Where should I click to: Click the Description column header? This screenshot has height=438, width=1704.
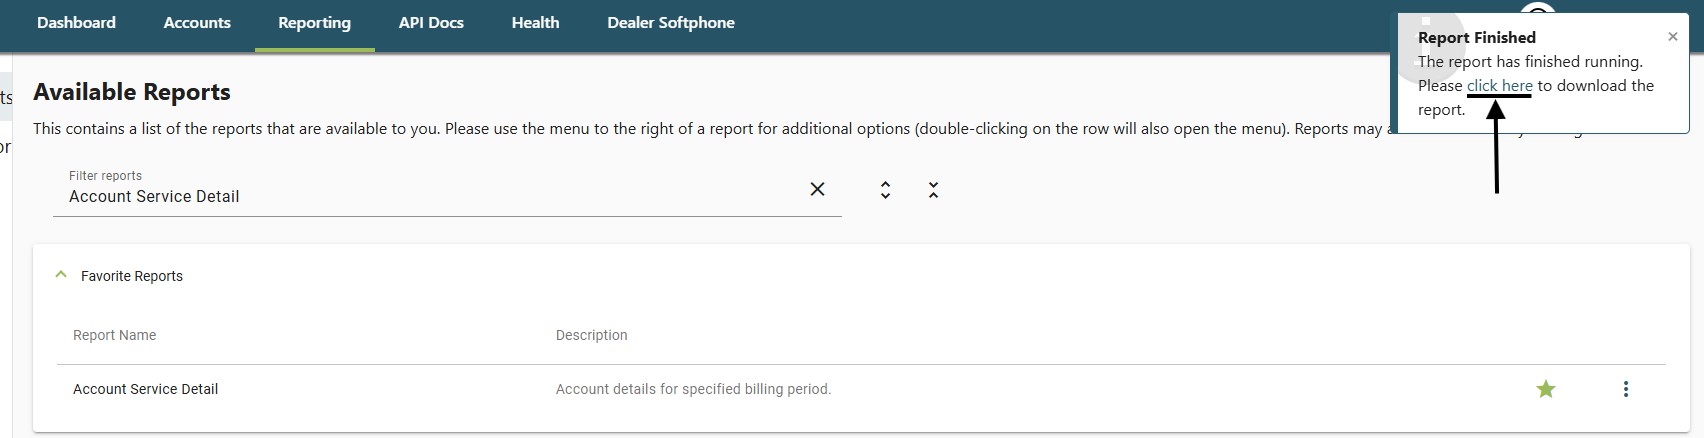click(x=592, y=335)
